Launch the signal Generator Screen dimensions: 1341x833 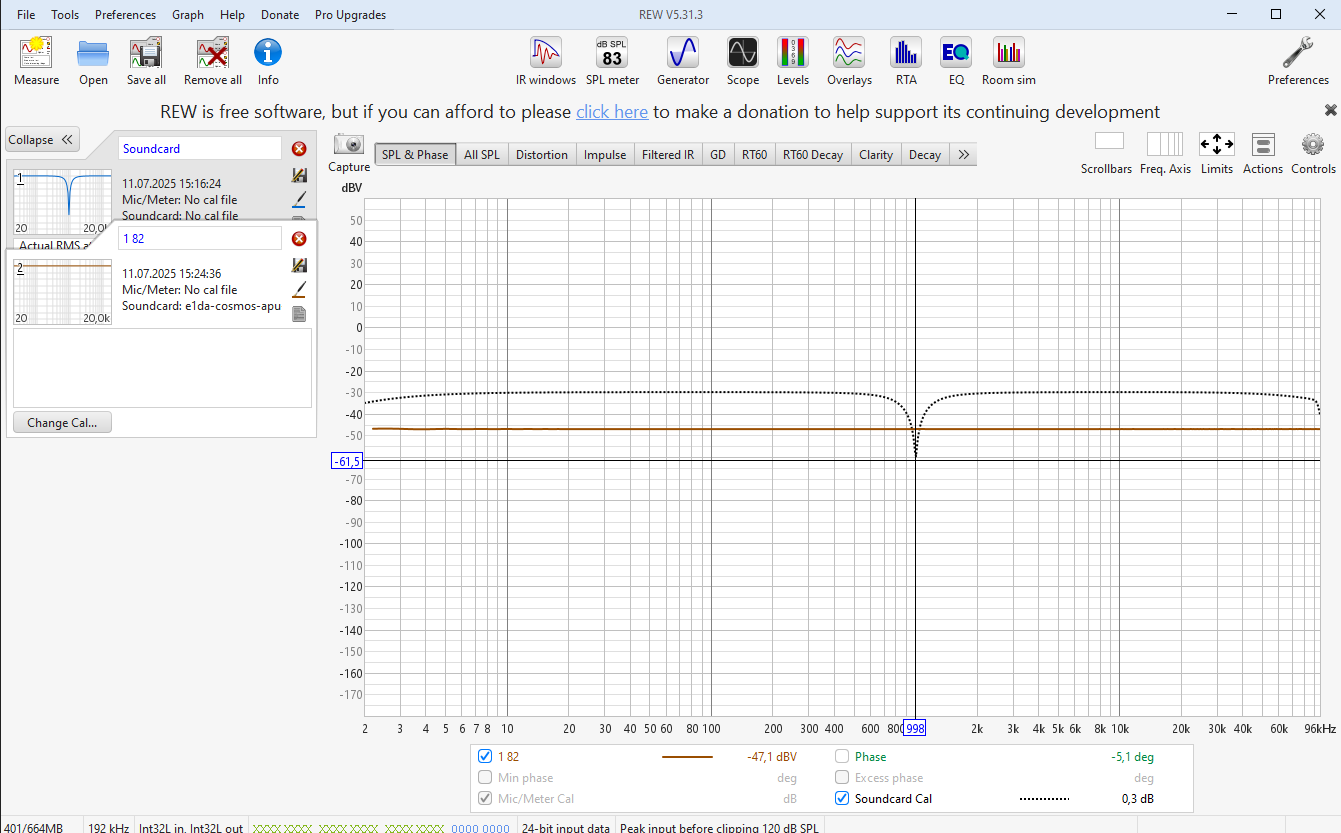point(683,61)
